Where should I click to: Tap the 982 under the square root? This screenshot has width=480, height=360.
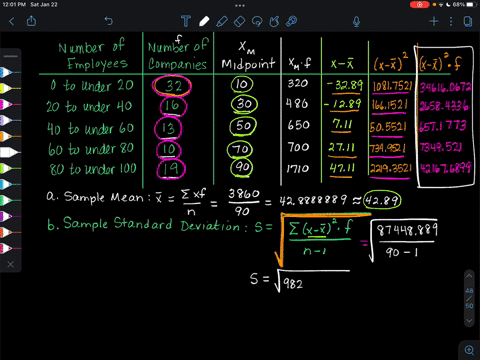(293, 284)
